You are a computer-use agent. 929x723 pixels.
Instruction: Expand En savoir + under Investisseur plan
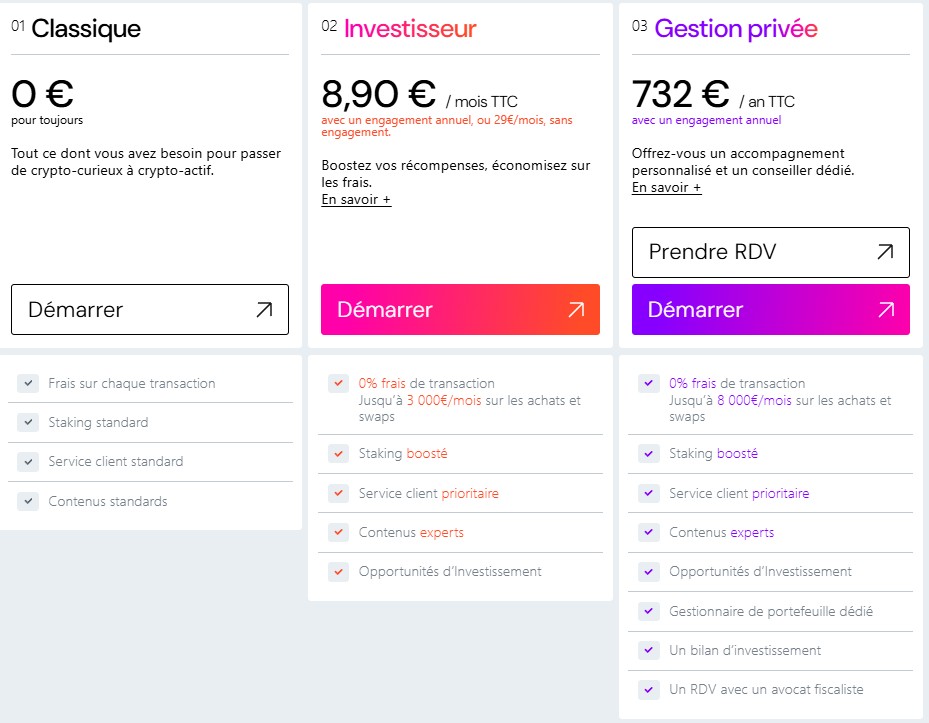[356, 200]
